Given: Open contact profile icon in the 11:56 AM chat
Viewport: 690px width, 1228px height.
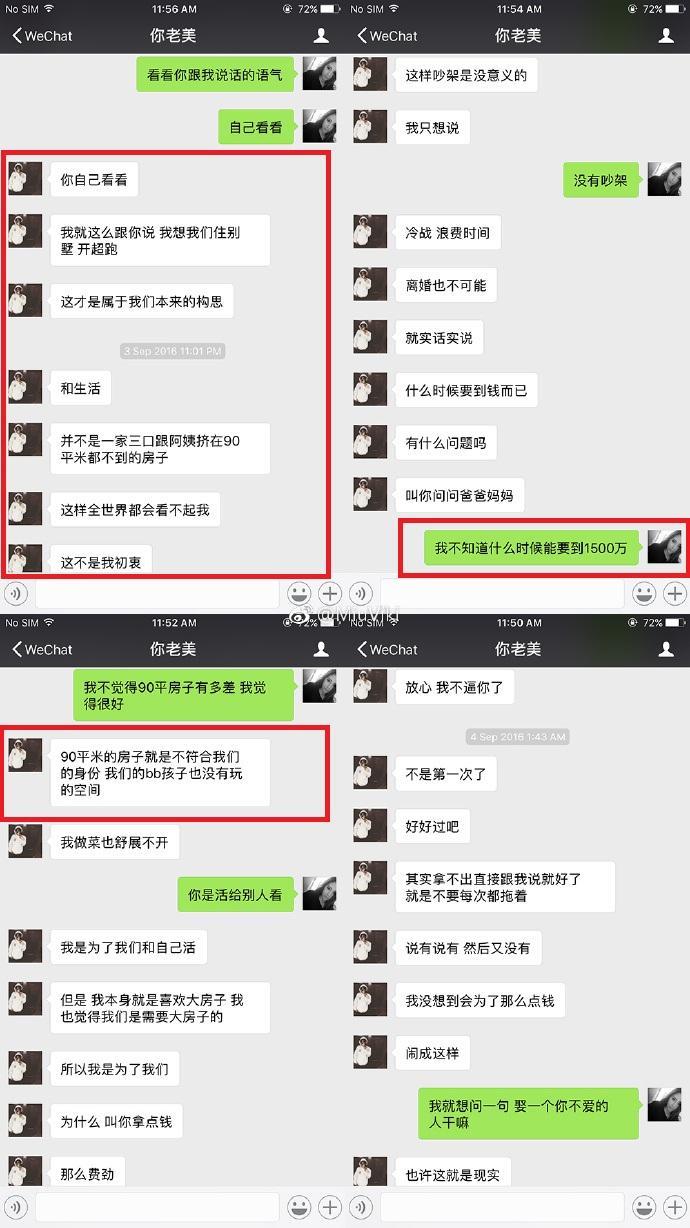Looking at the screenshot, I should tap(321, 36).
